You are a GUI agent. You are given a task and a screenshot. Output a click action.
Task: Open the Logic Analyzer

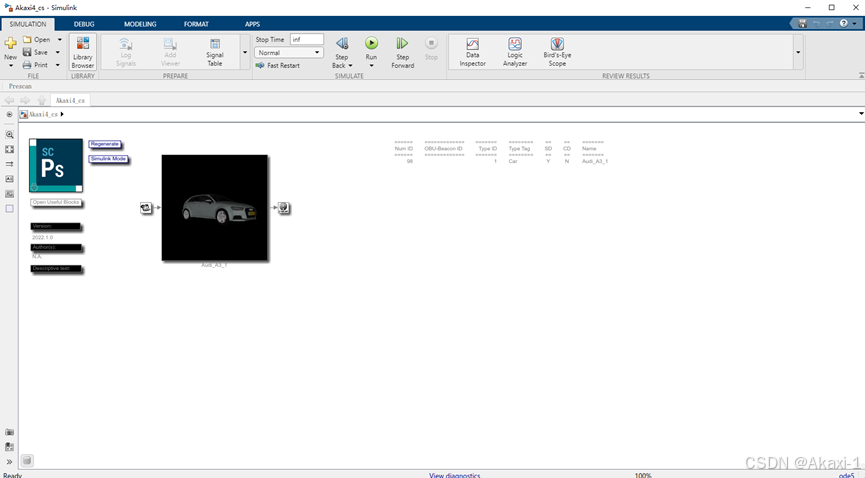pyautogui.click(x=515, y=52)
